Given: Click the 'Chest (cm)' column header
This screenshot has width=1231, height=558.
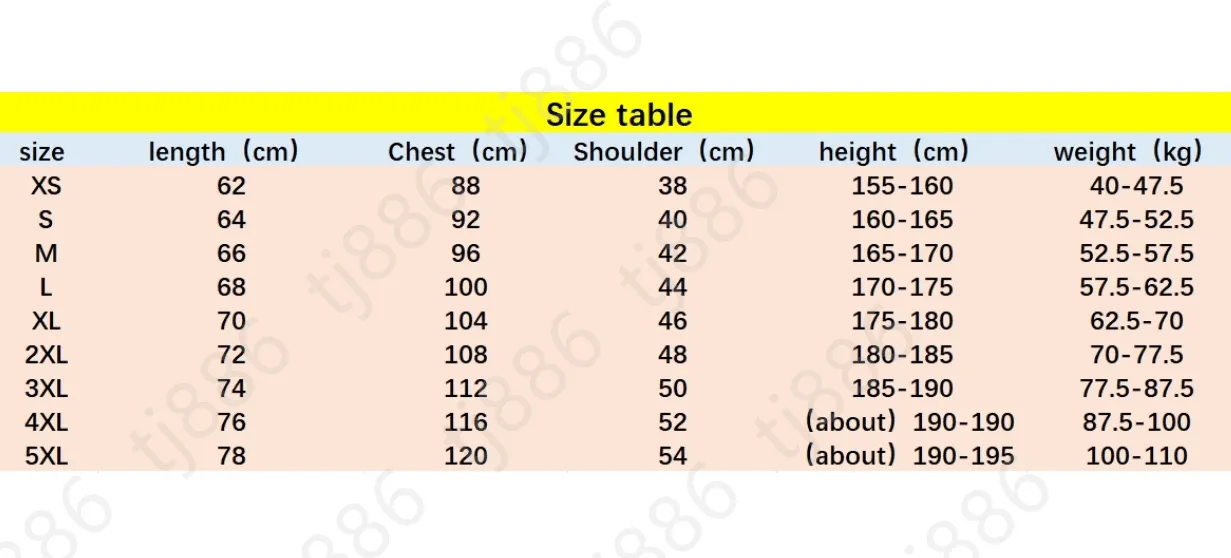Looking at the screenshot, I should (458, 152).
